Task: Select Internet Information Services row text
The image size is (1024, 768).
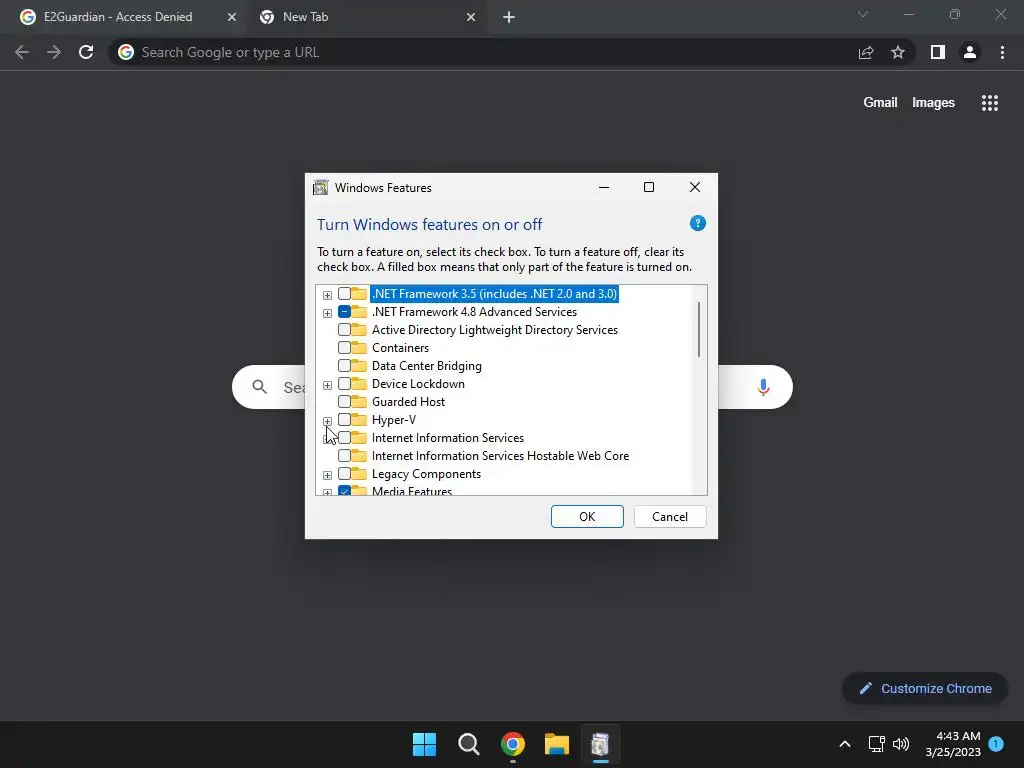Action: 447,438
